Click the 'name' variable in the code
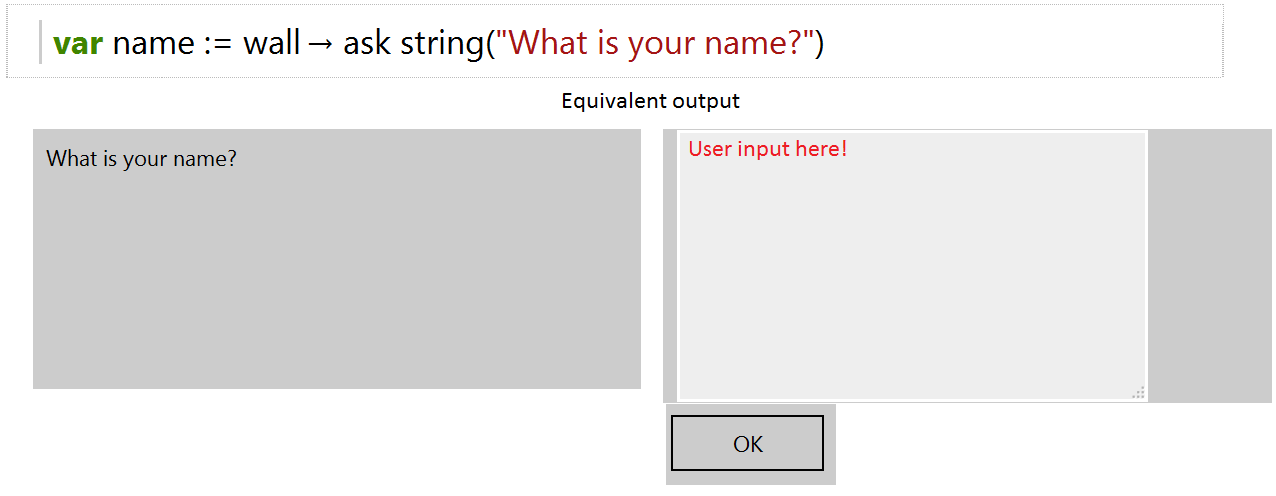This screenshot has height=496, width=1276. click(x=153, y=43)
